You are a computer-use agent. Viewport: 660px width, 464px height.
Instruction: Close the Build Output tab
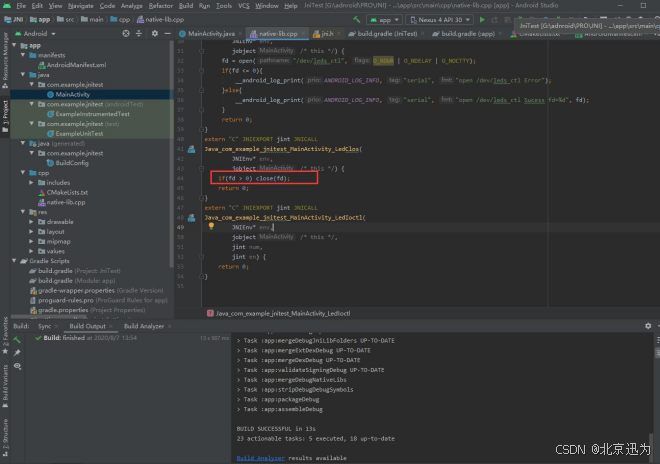click(111, 326)
